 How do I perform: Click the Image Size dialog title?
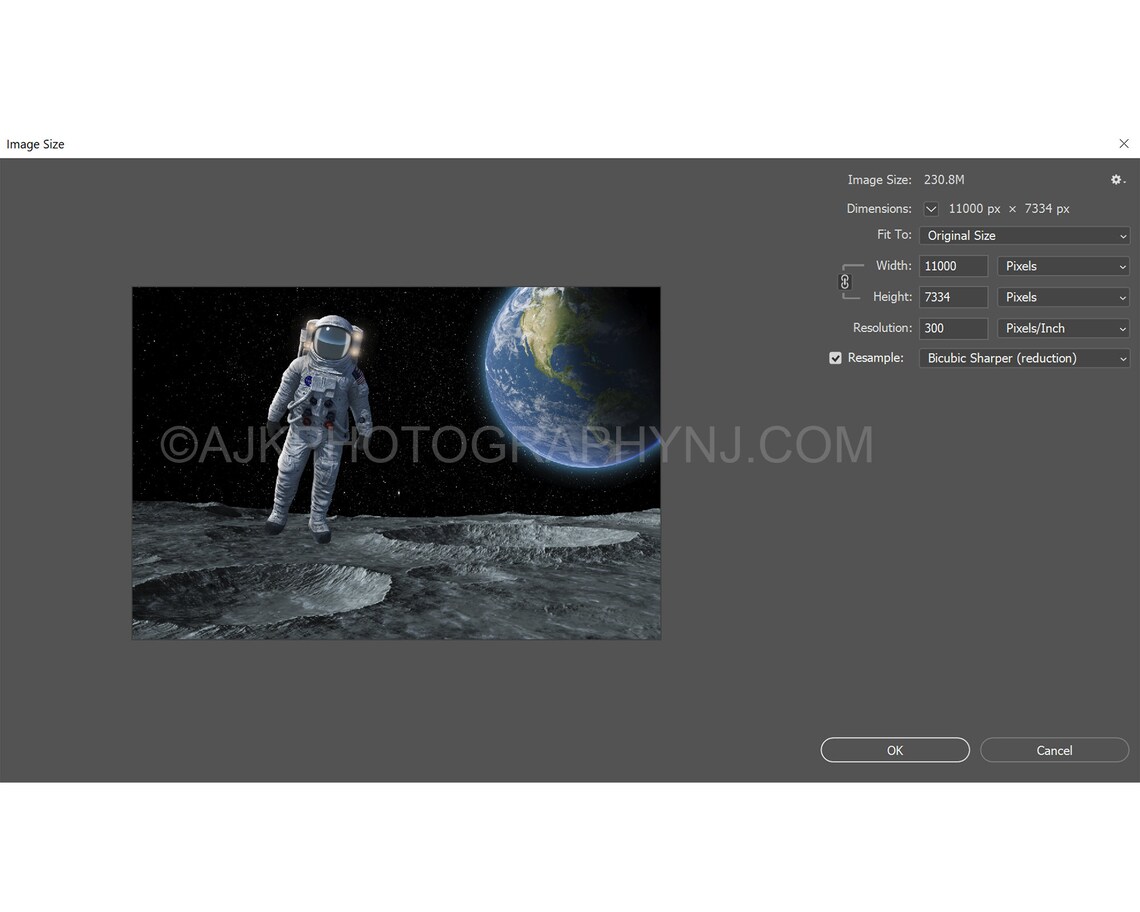[35, 144]
